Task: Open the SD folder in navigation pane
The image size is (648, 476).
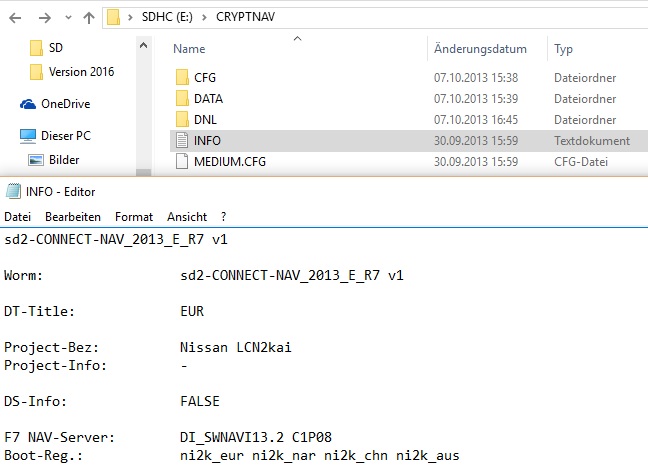Action: 55,48
